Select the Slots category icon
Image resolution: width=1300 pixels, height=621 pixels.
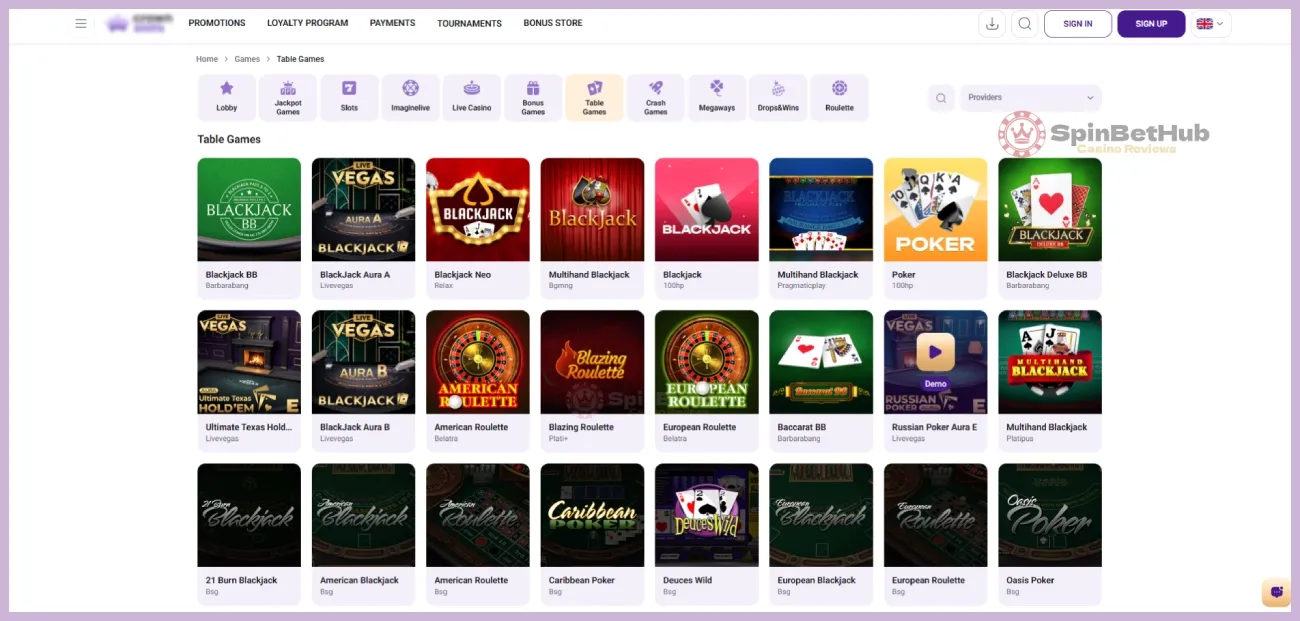349,98
